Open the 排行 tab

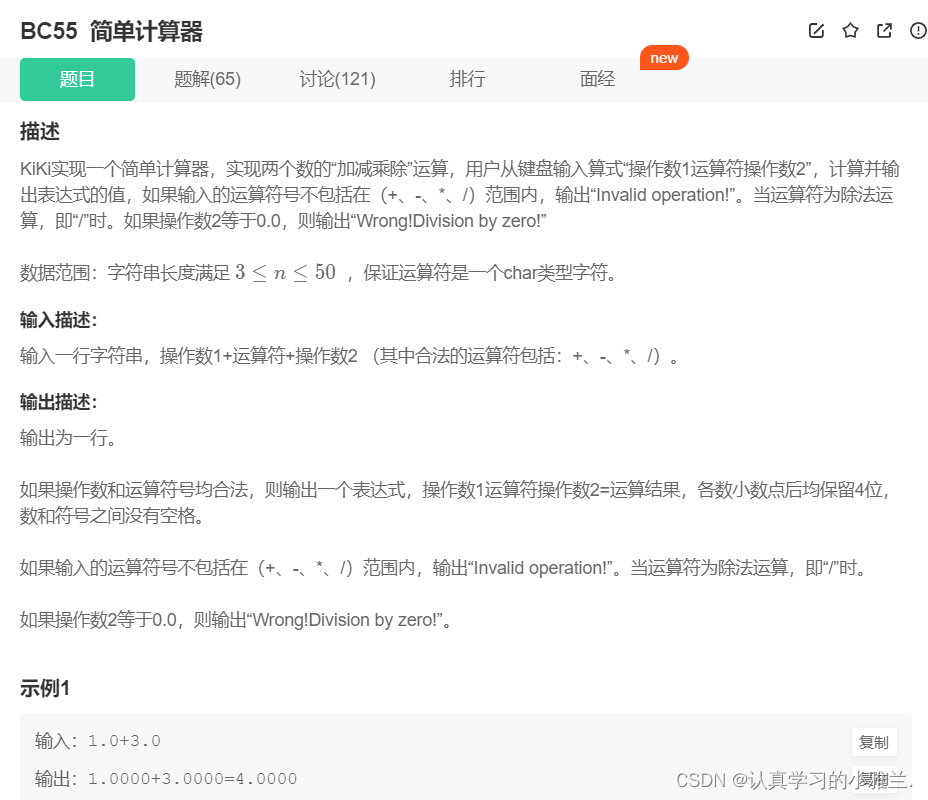pos(468,79)
